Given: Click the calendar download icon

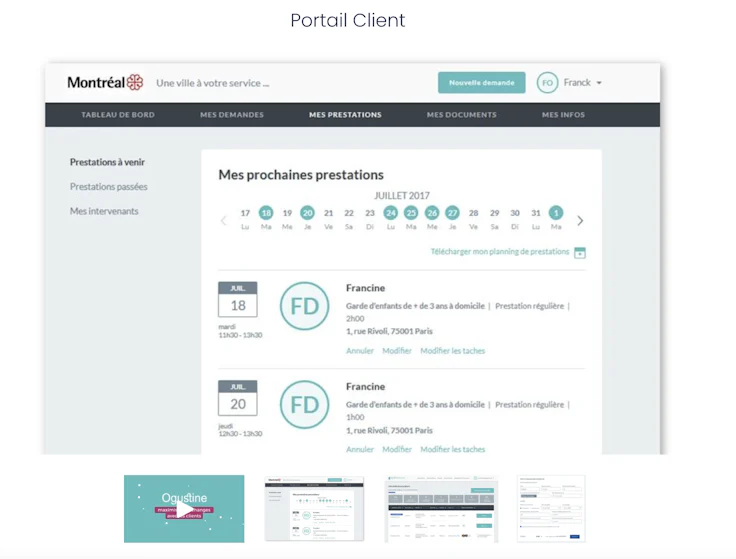Looking at the screenshot, I should (580, 253).
